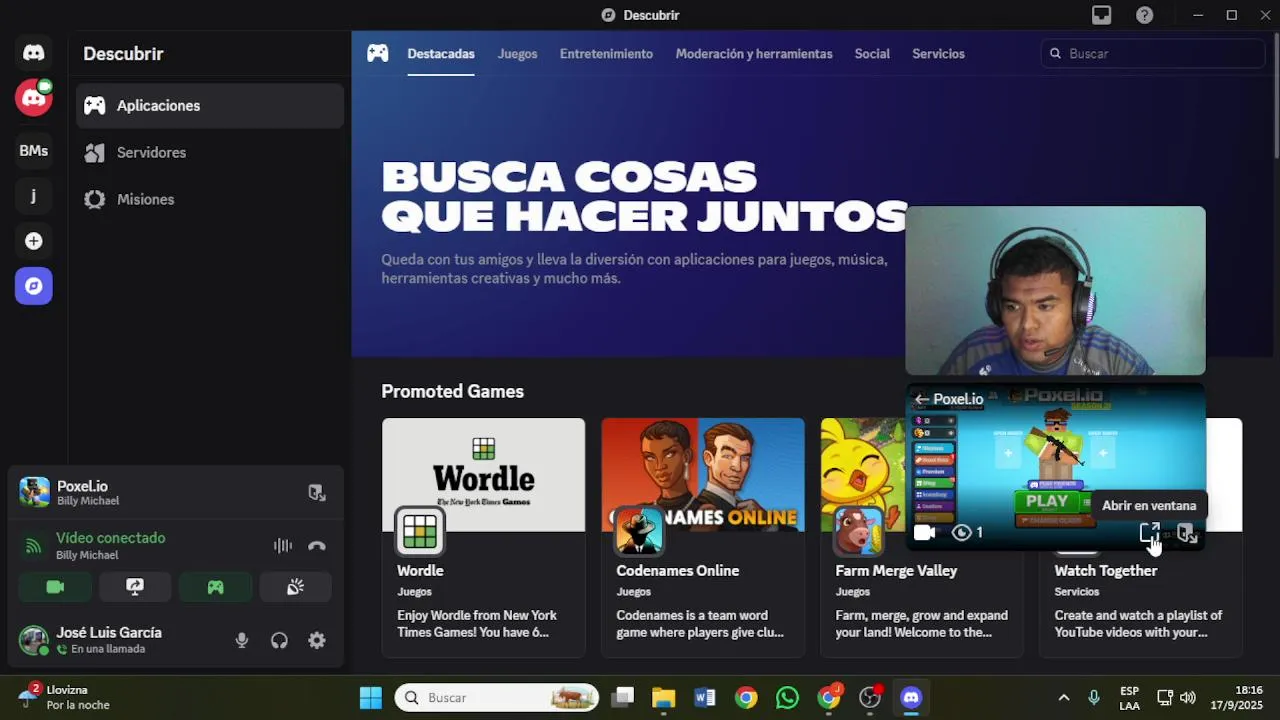
Task: Click Abrir en ventana pop-out icon
Action: (x=1150, y=533)
